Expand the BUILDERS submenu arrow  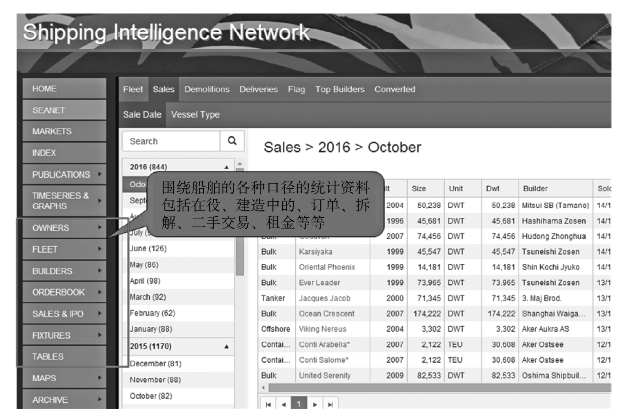[100, 271]
